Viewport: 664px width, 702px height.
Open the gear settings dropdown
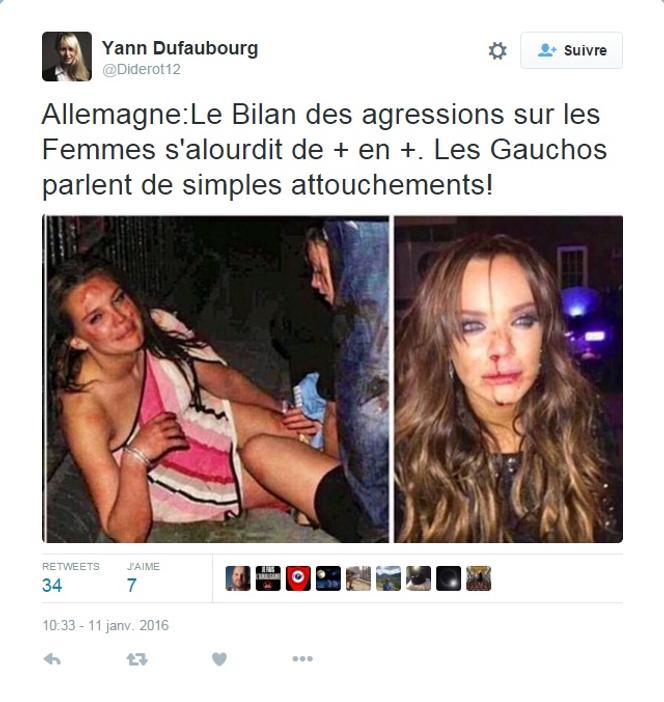(497, 51)
